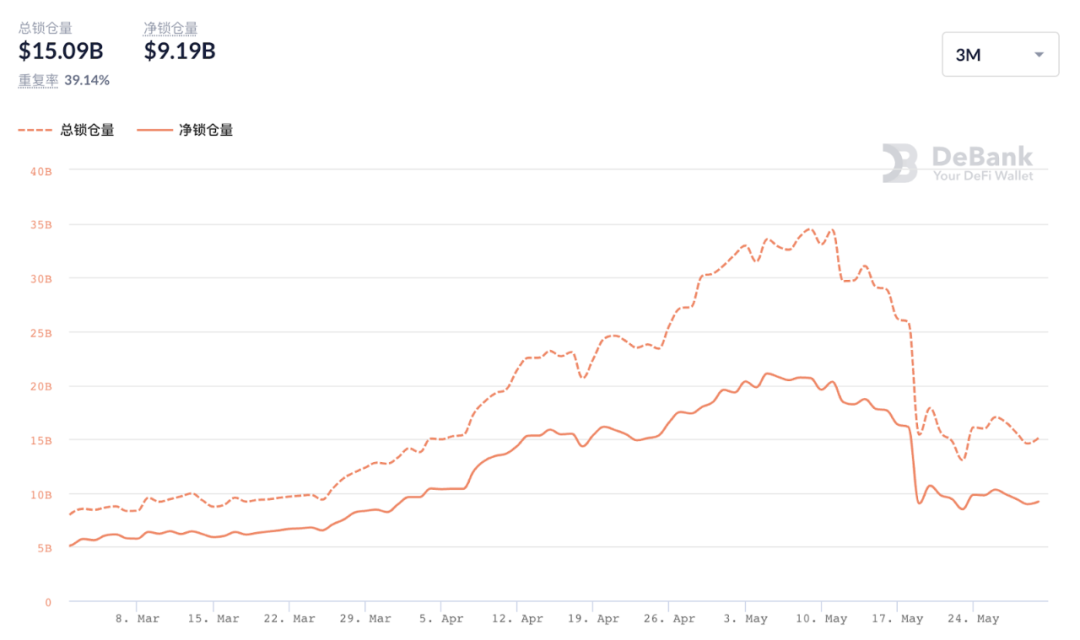This screenshot has height=640, width=1080.
Task: Click the 40B y-axis label
Action: click(x=41, y=171)
